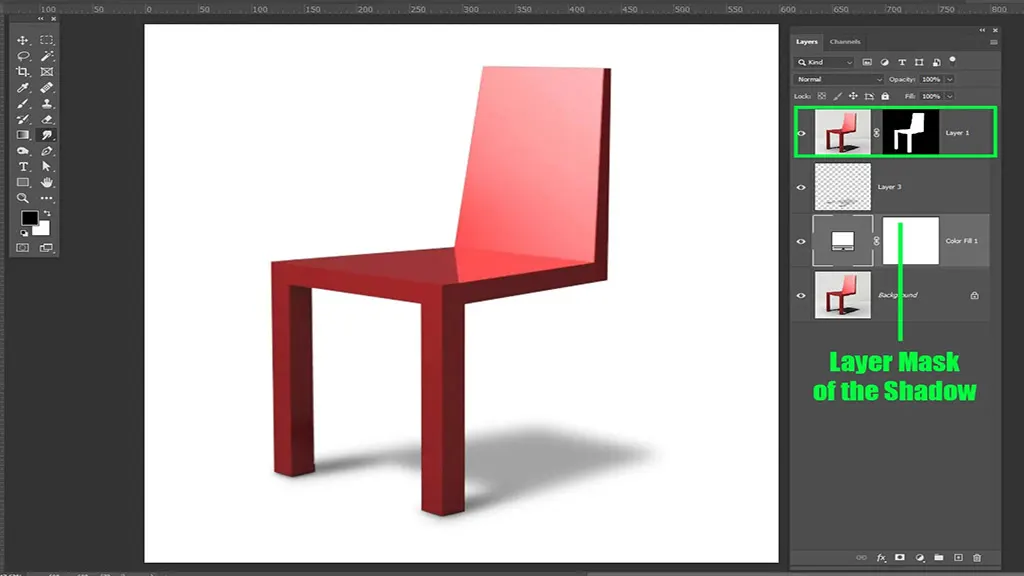
Task: Open the Layers panel flyout menu
Action: pos(993,42)
